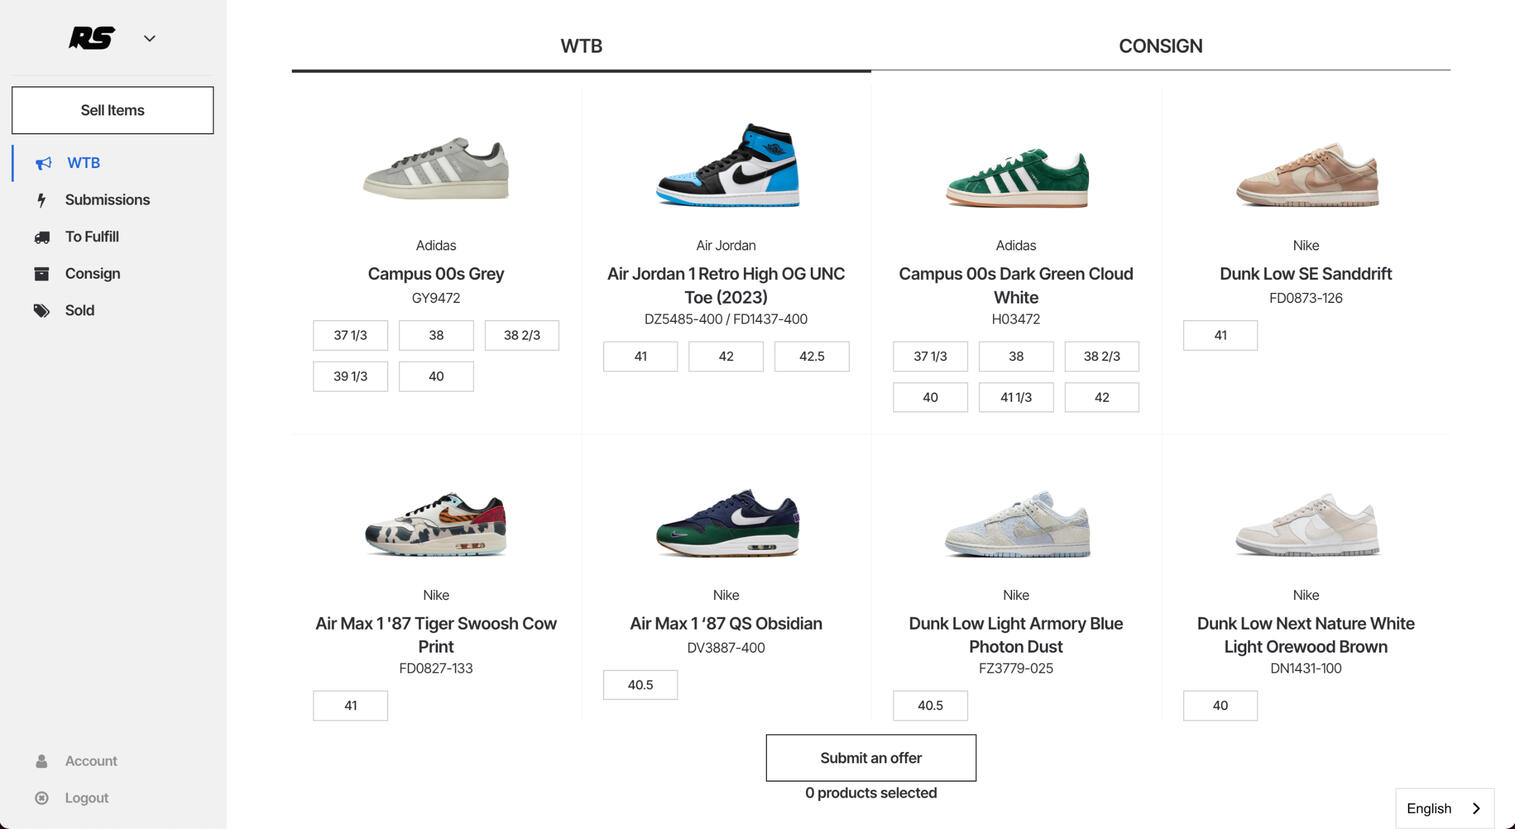
Task: Select the WTB tab at top
Action: [x=581, y=46]
